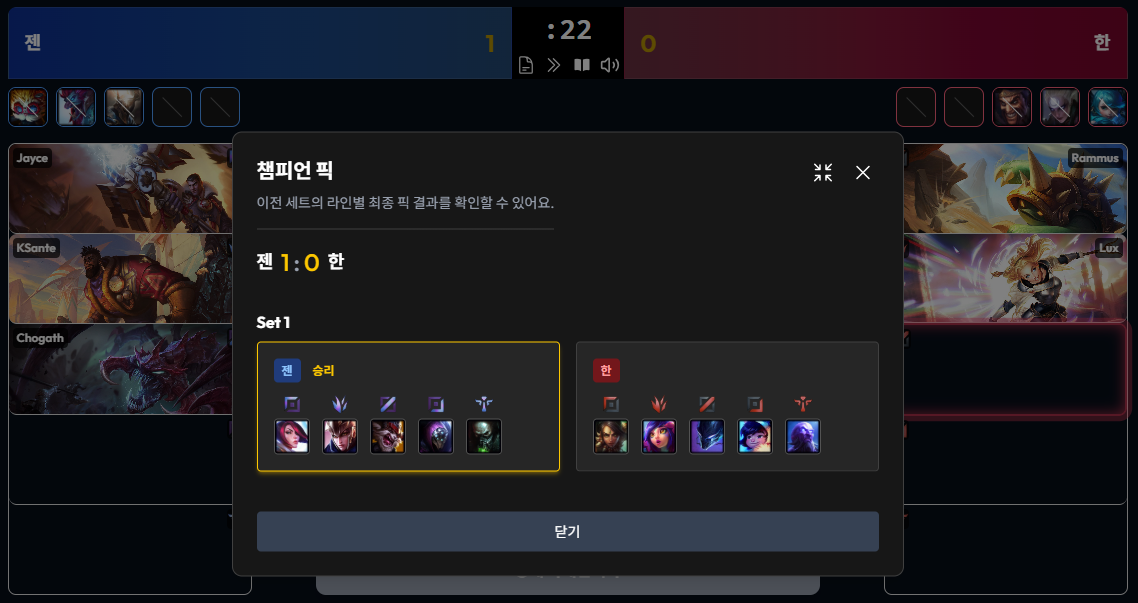Click the red team support role icon
1138x603 pixels.
tap(803, 404)
